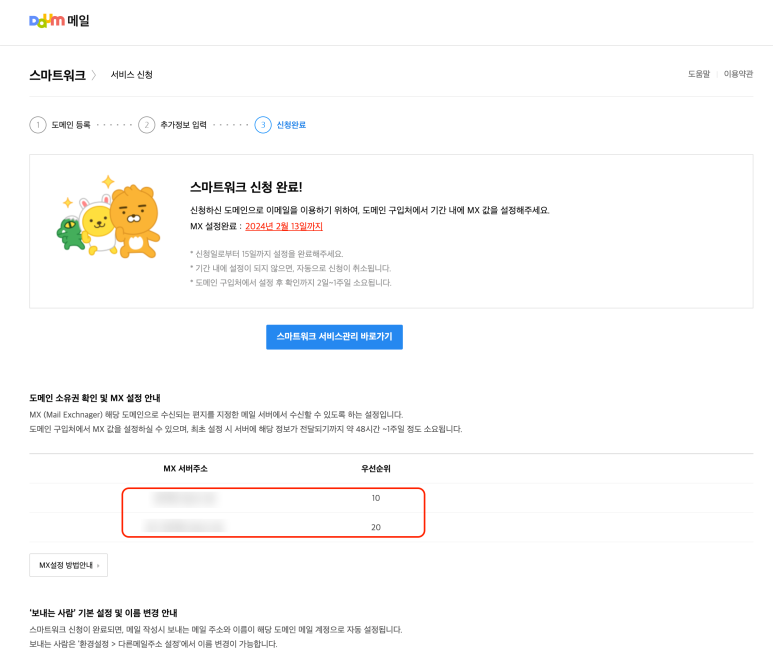Open the MX설정 방법안내 button
773x656 pixels.
click(x=69, y=565)
